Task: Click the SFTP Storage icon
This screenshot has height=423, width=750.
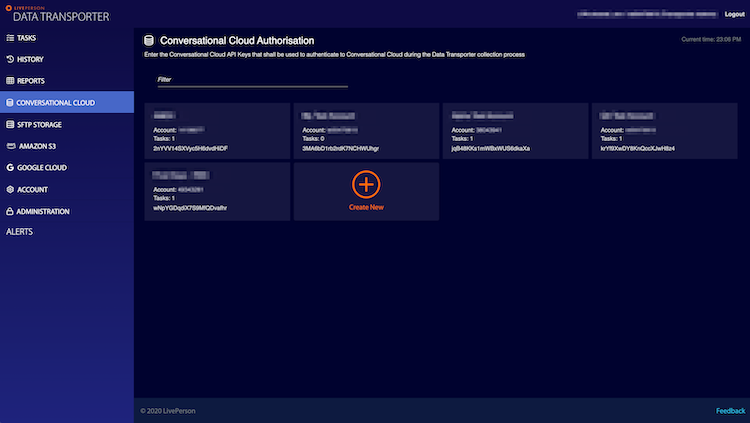Action: pos(10,124)
